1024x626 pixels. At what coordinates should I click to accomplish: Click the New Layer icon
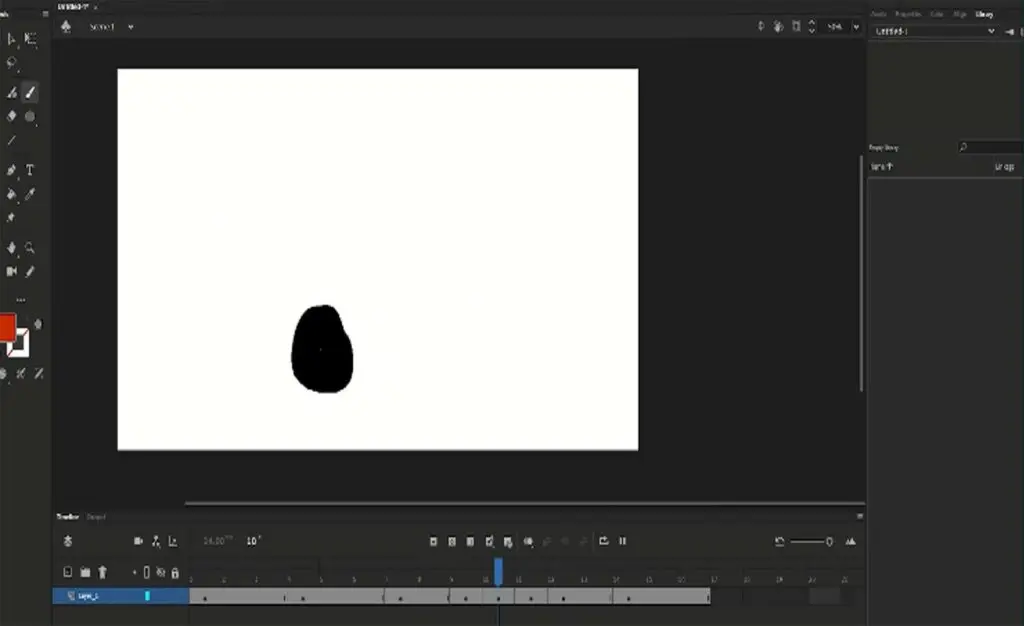(67, 572)
